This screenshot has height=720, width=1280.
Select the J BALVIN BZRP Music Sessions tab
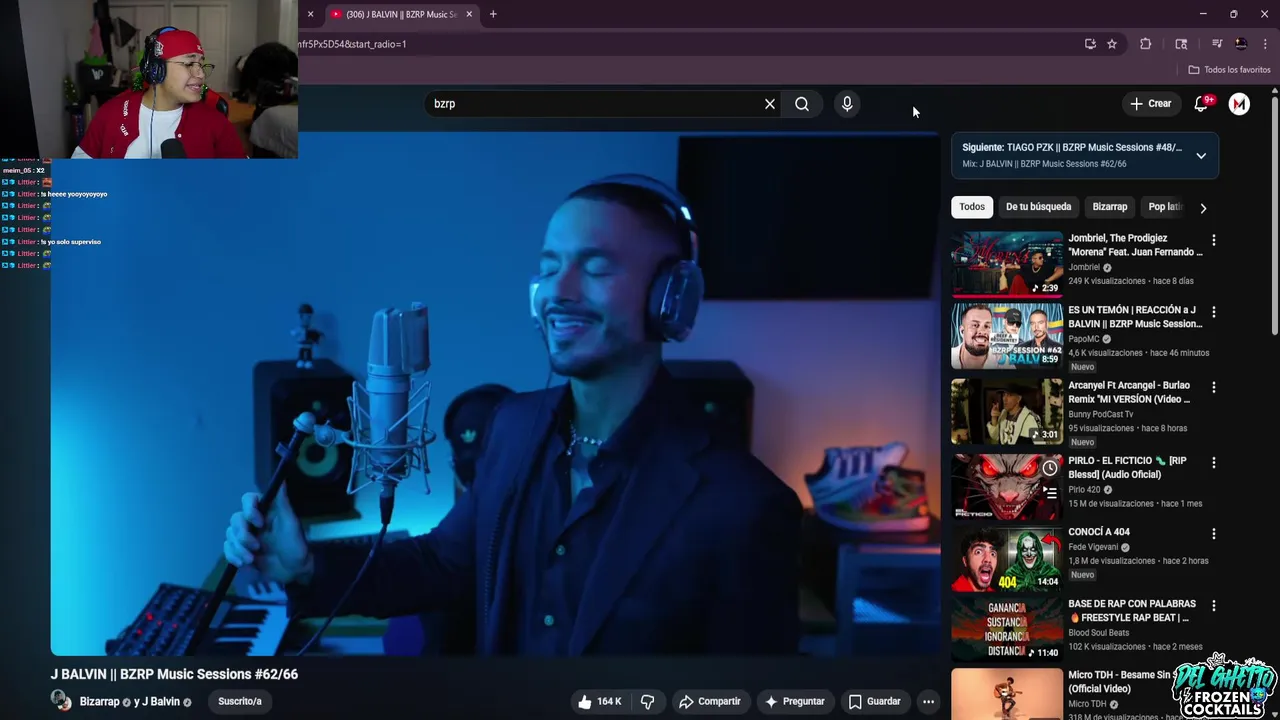pos(400,14)
